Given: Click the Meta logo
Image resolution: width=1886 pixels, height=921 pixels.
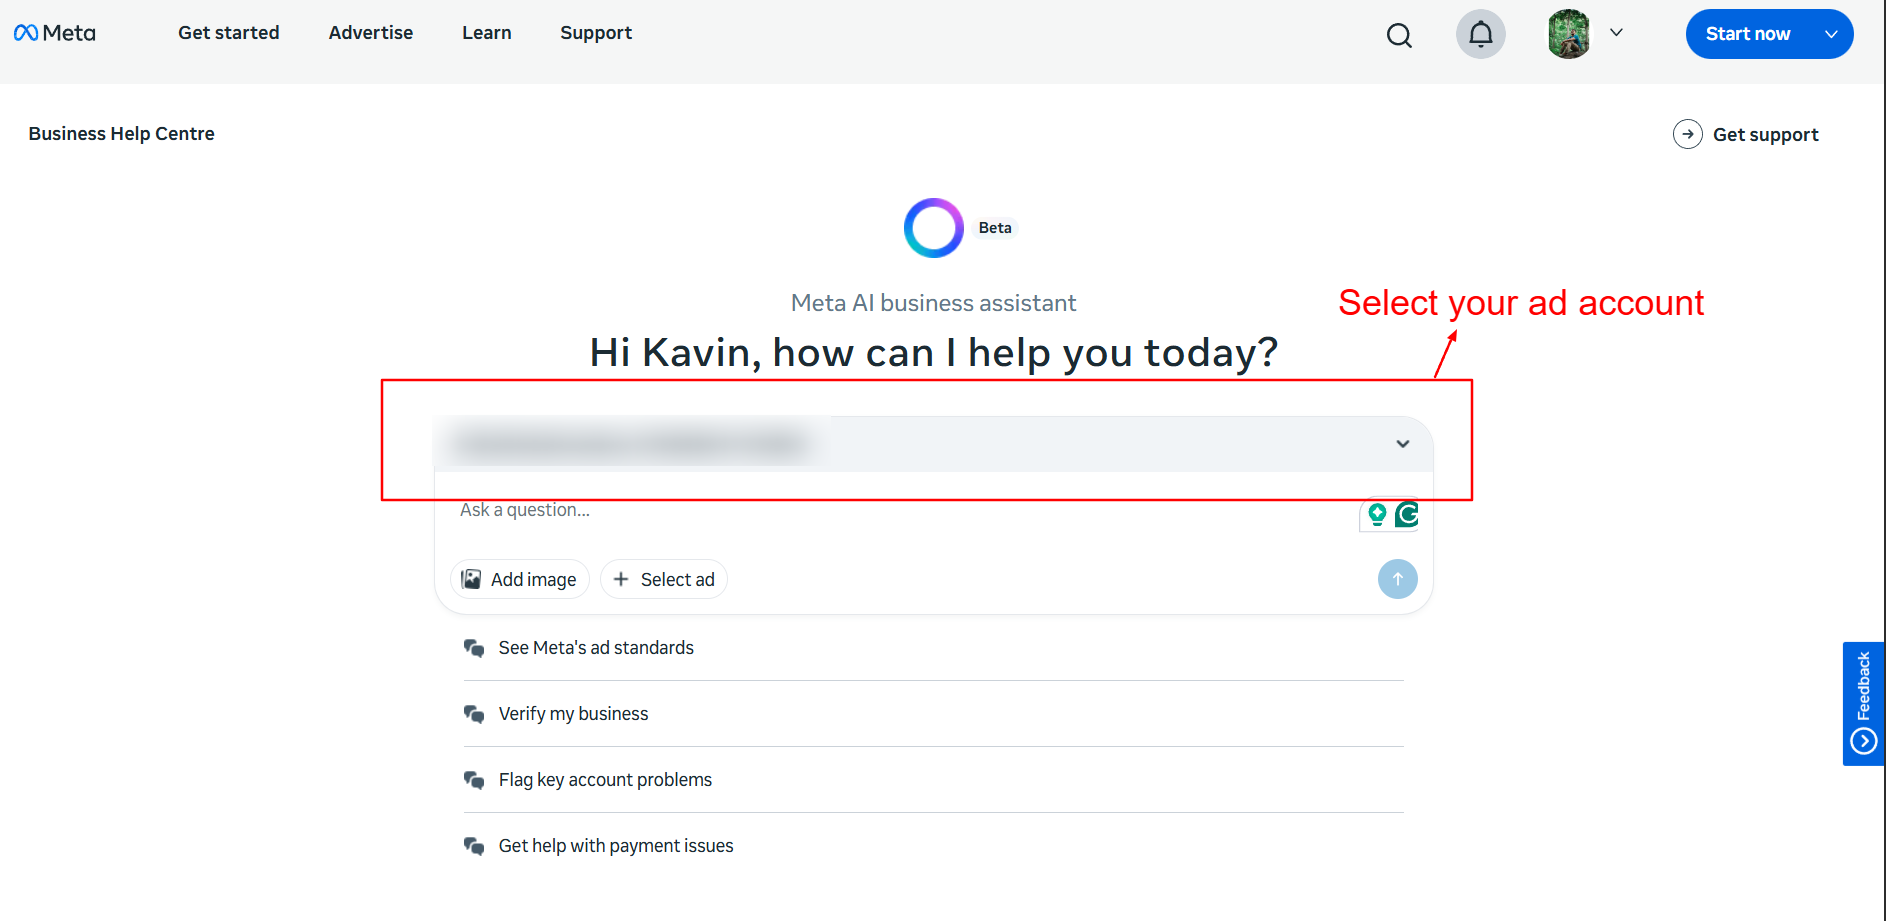Looking at the screenshot, I should (55, 32).
